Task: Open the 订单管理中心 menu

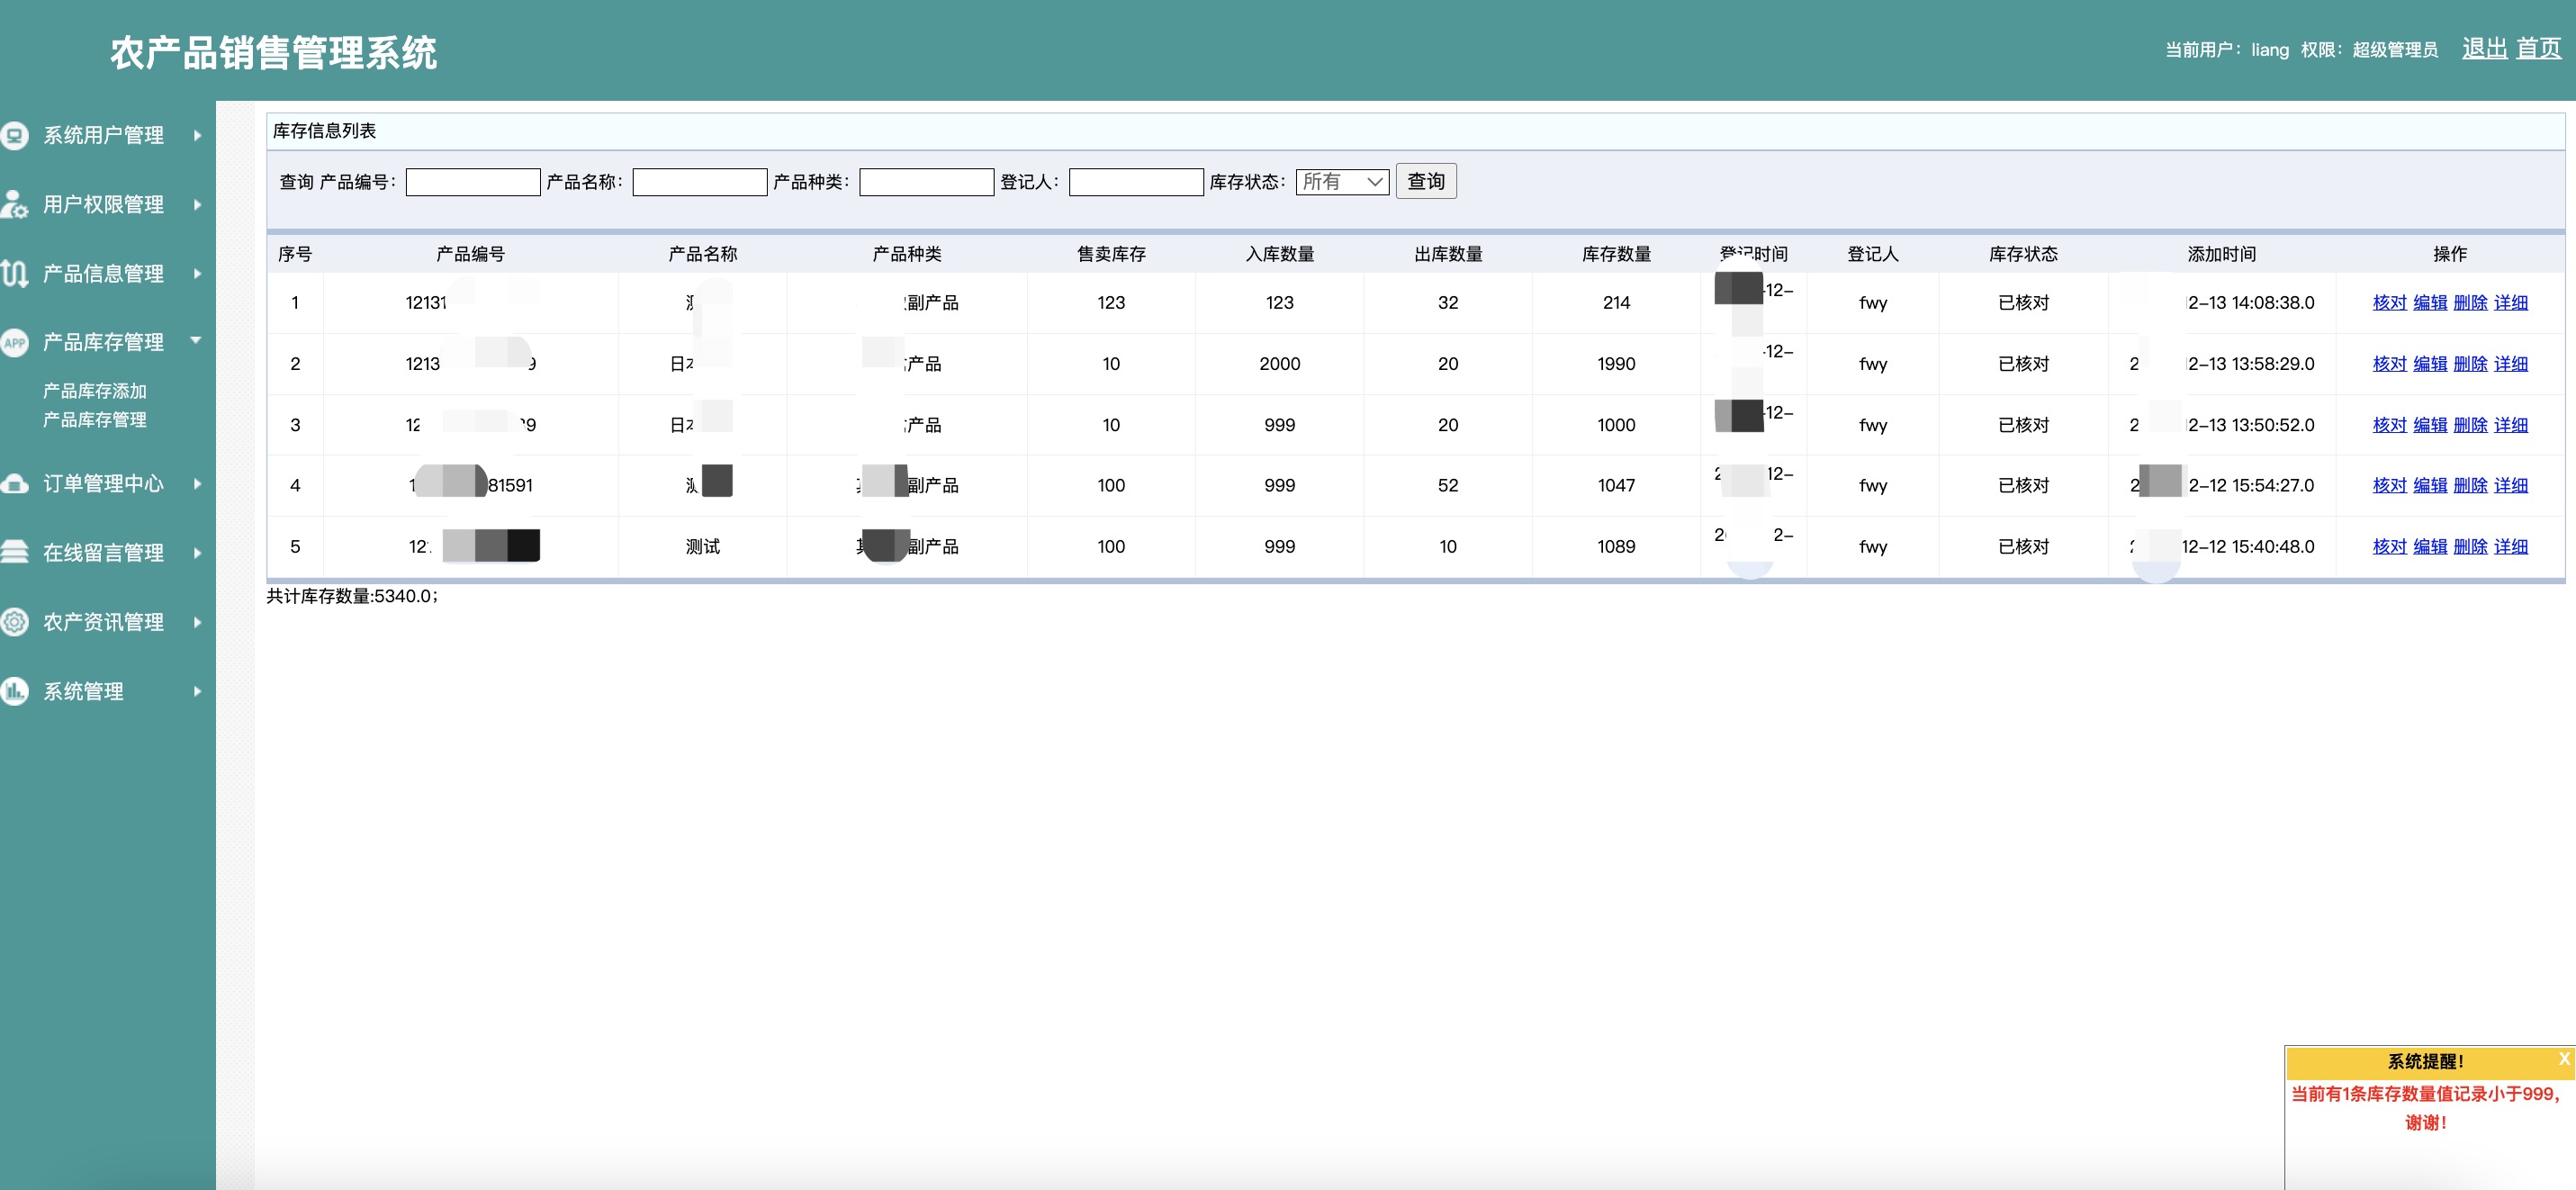Action: [103, 484]
